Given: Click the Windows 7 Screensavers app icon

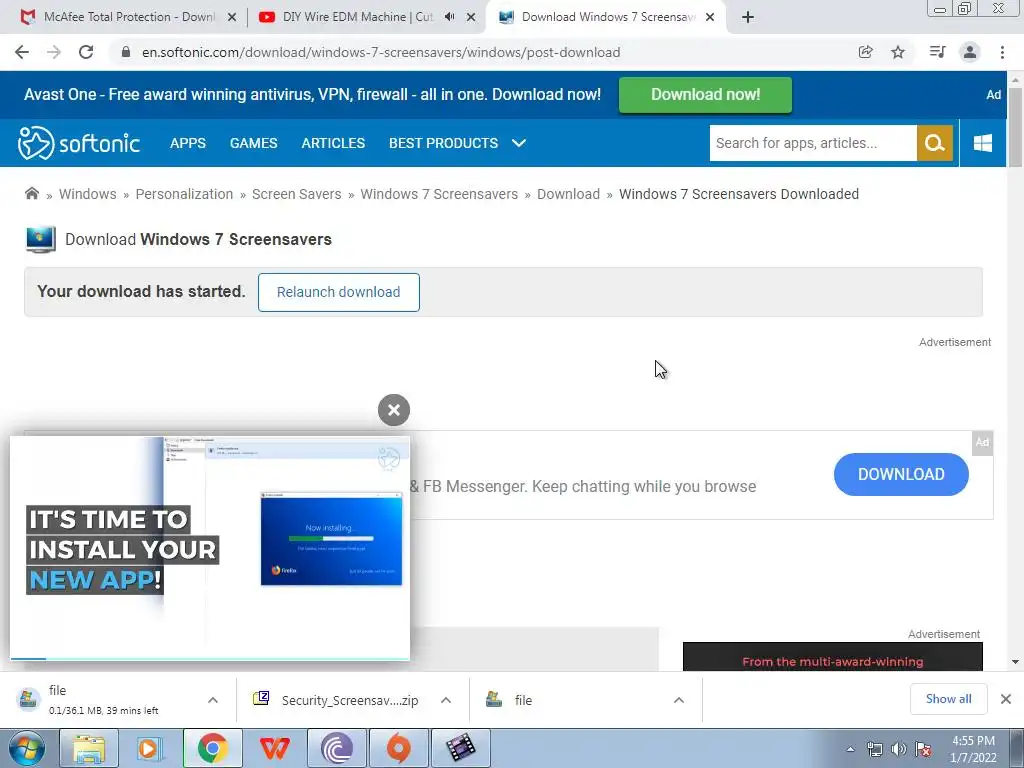Looking at the screenshot, I should point(40,240).
